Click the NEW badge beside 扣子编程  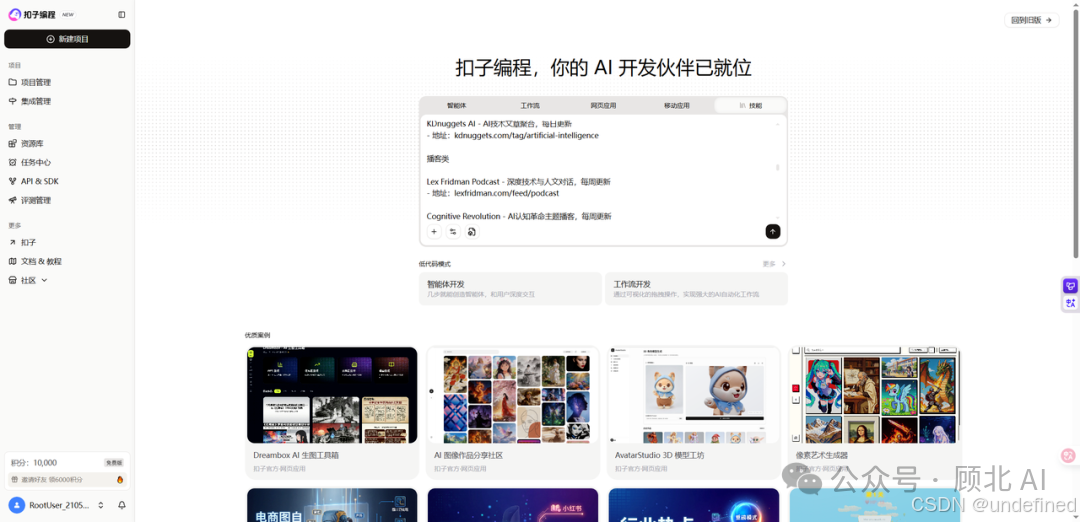[x=68, y=14]
